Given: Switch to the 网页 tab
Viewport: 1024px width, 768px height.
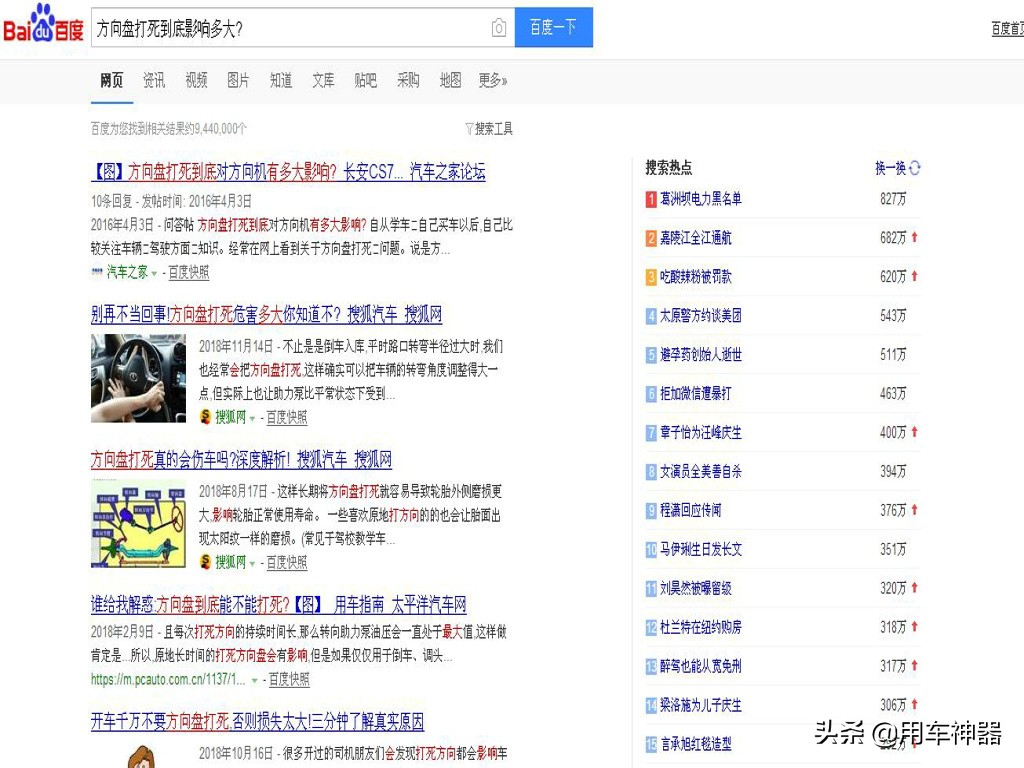Looking at the screenshot, I should coord(112,80).
